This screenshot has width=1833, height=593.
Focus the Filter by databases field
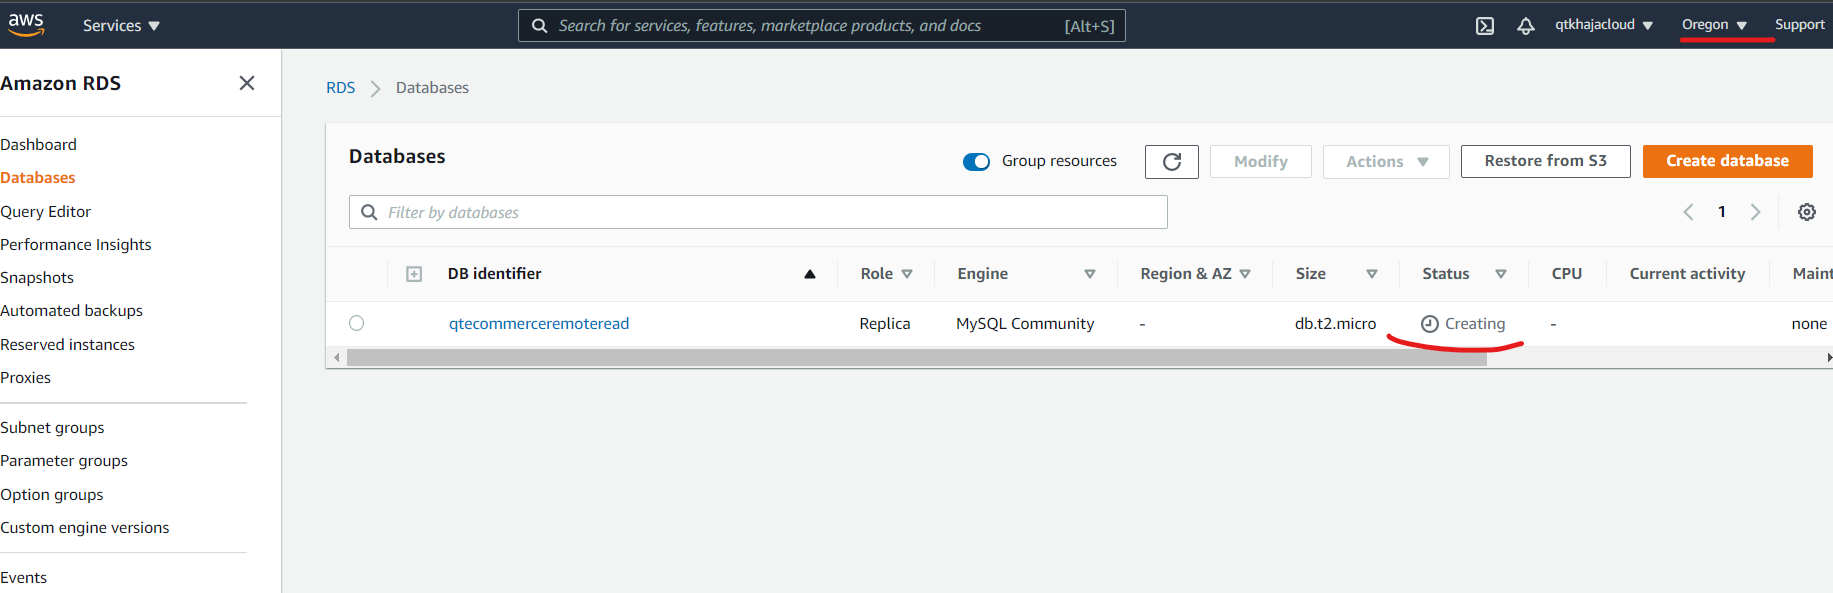(x=758, y=212)
